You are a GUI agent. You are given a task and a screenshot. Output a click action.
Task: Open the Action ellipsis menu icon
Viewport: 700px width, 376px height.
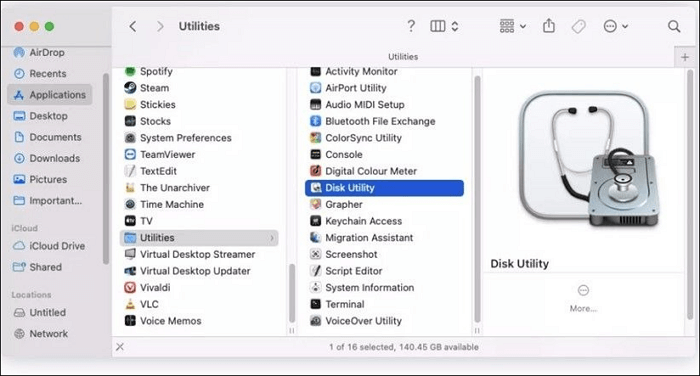click(610, 26)
